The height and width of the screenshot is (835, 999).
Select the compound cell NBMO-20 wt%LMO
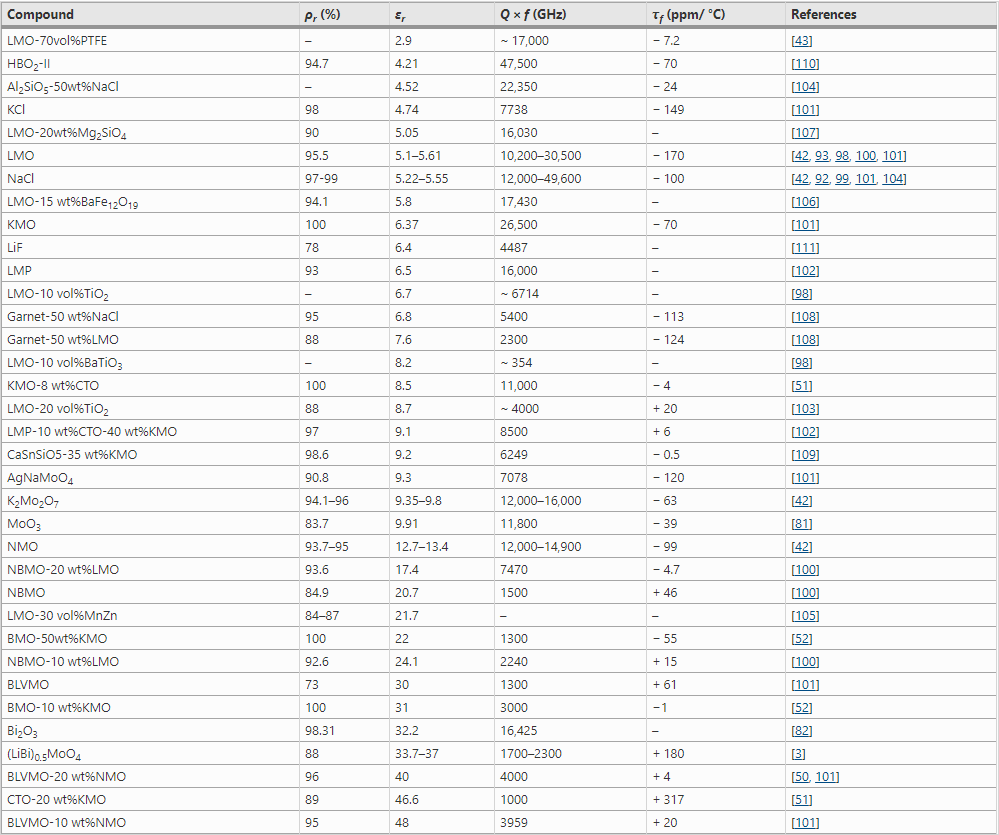click(x=63, y=569)
